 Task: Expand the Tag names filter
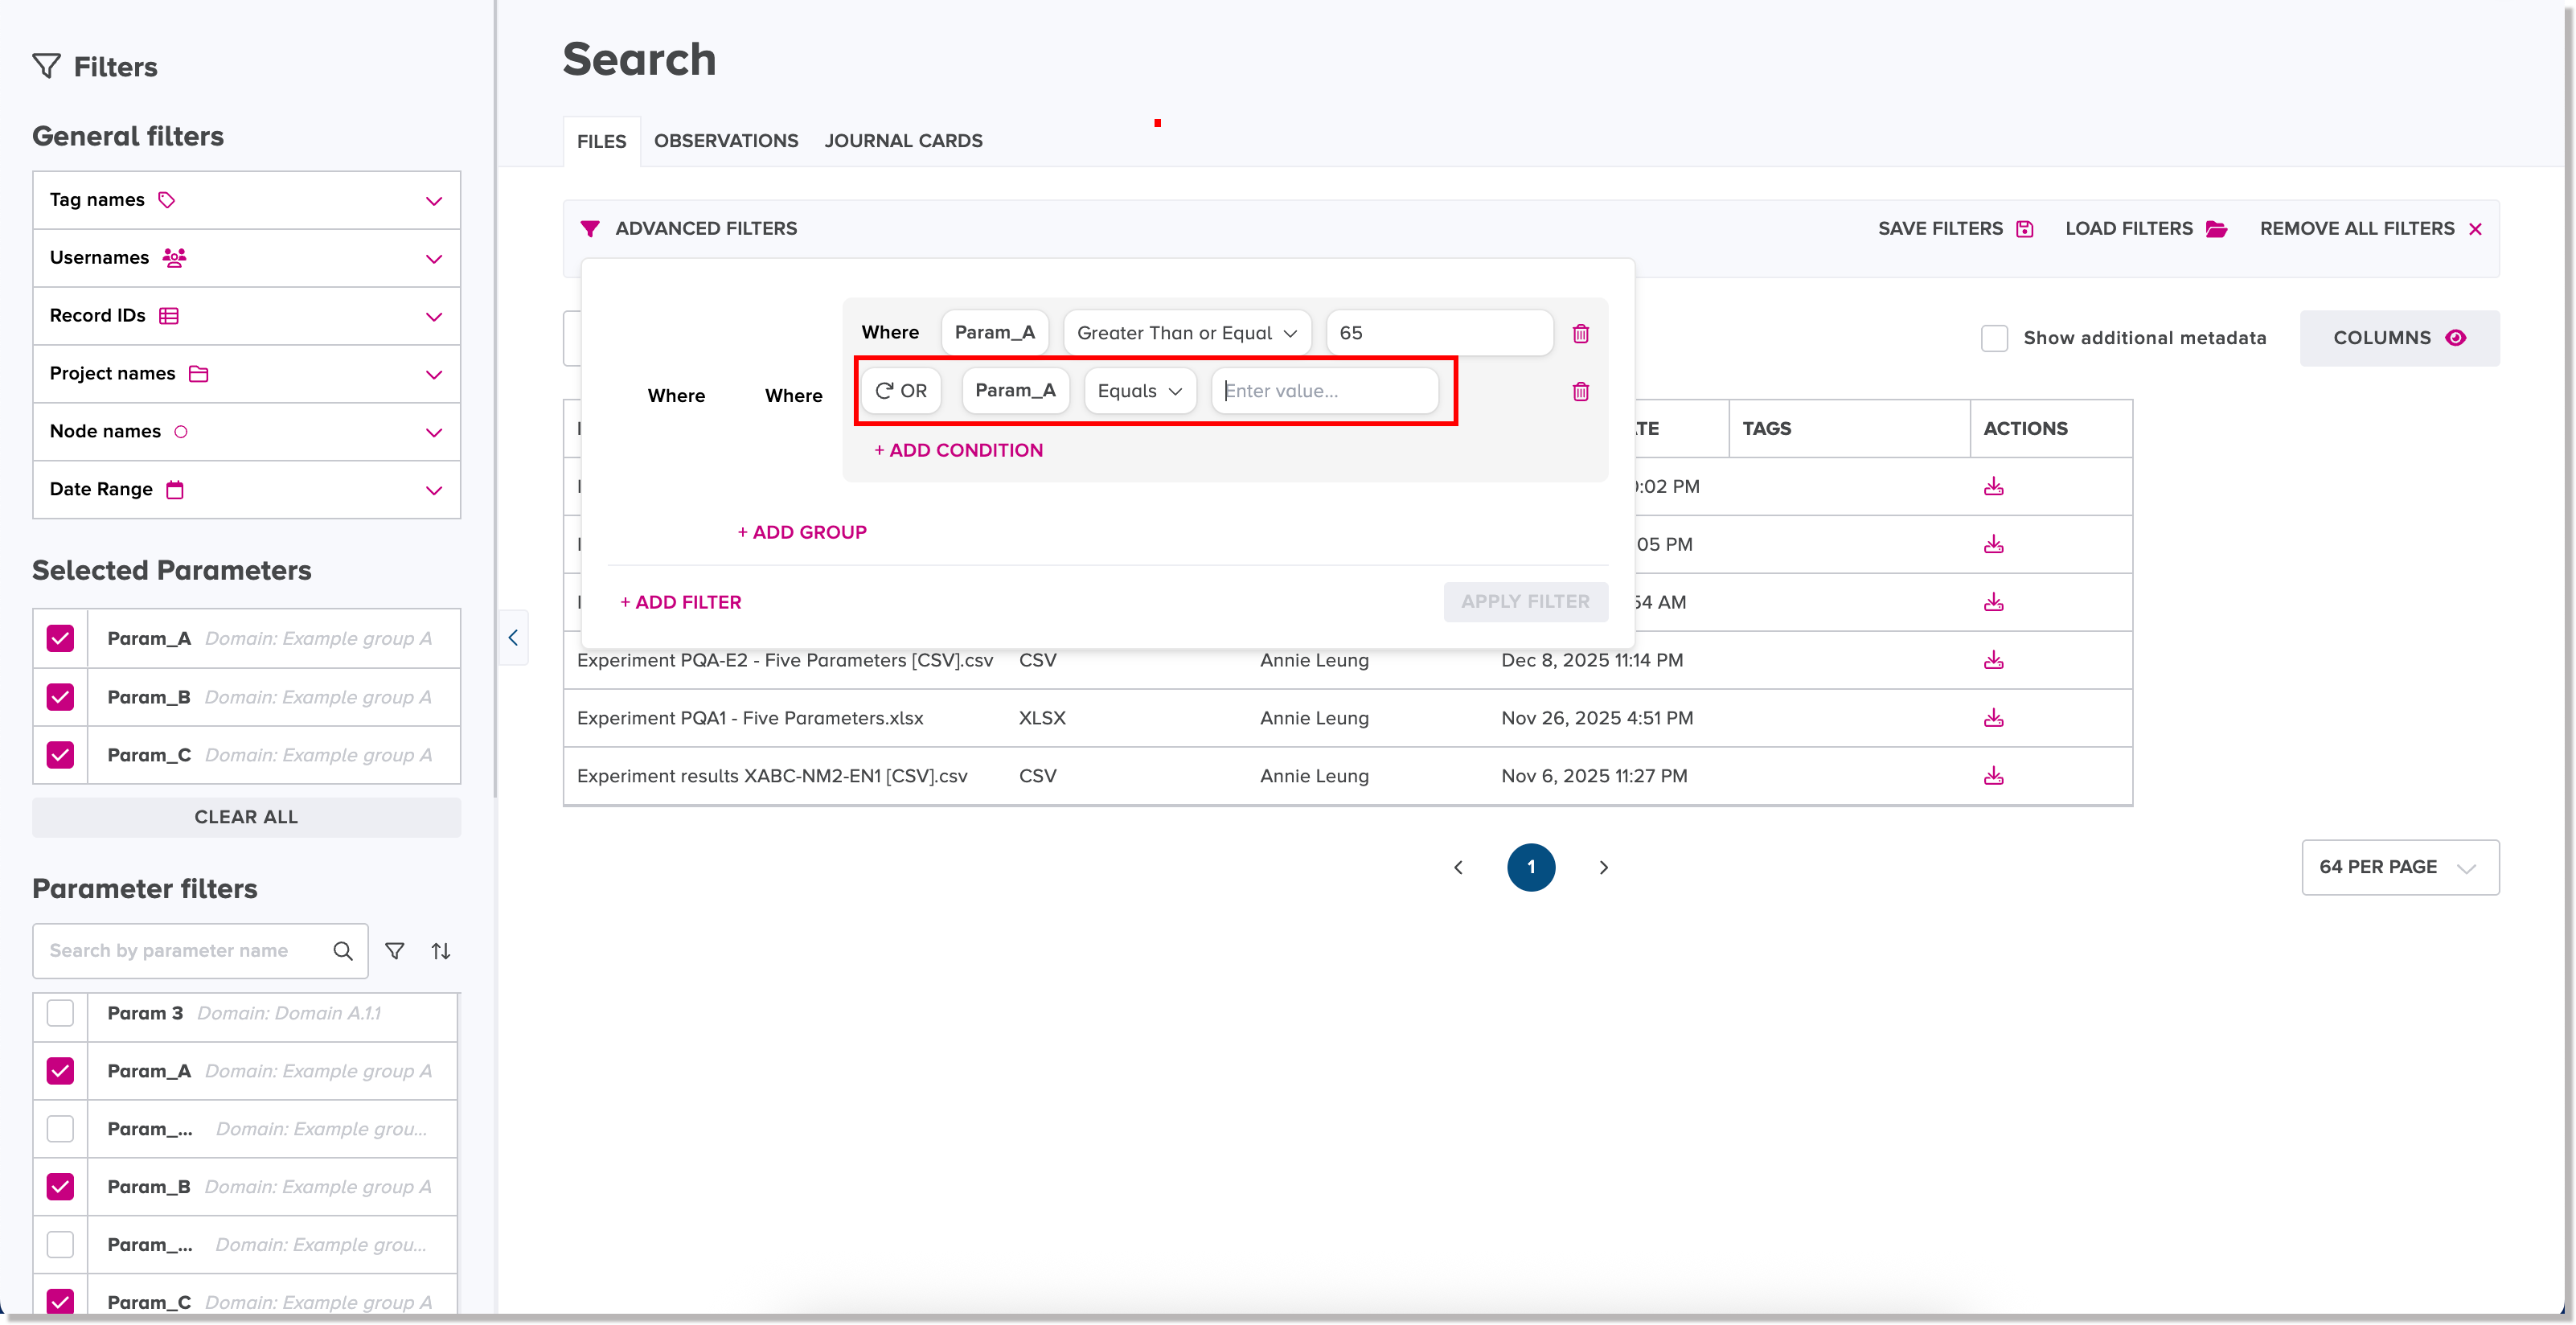click(434, 201)
